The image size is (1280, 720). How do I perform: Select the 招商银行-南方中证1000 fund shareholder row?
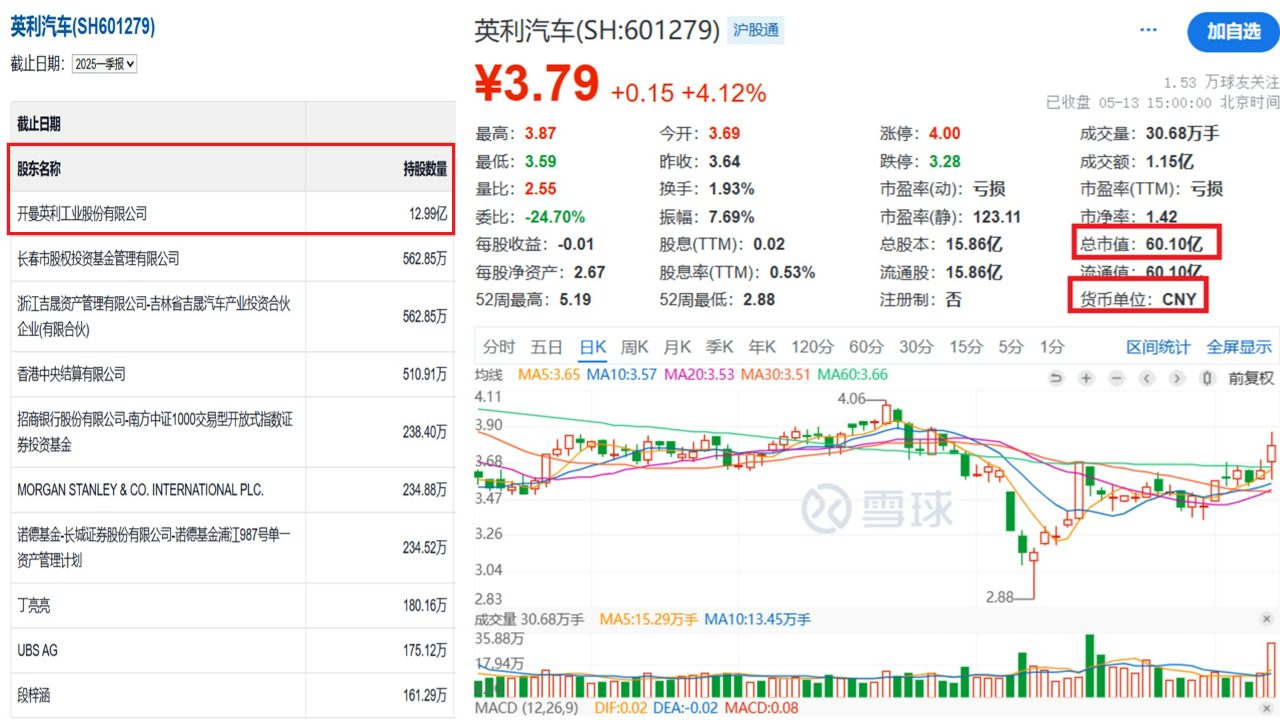click(x=232, y=432)
